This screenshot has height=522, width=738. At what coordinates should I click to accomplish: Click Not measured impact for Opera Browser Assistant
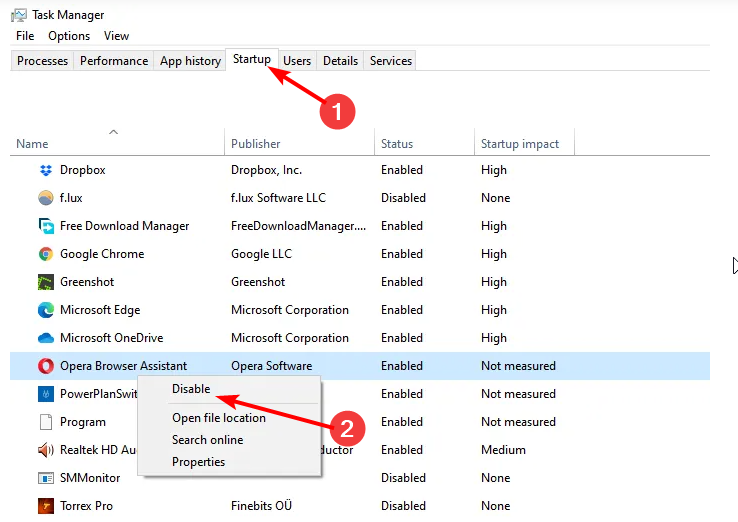pos(518,366)
